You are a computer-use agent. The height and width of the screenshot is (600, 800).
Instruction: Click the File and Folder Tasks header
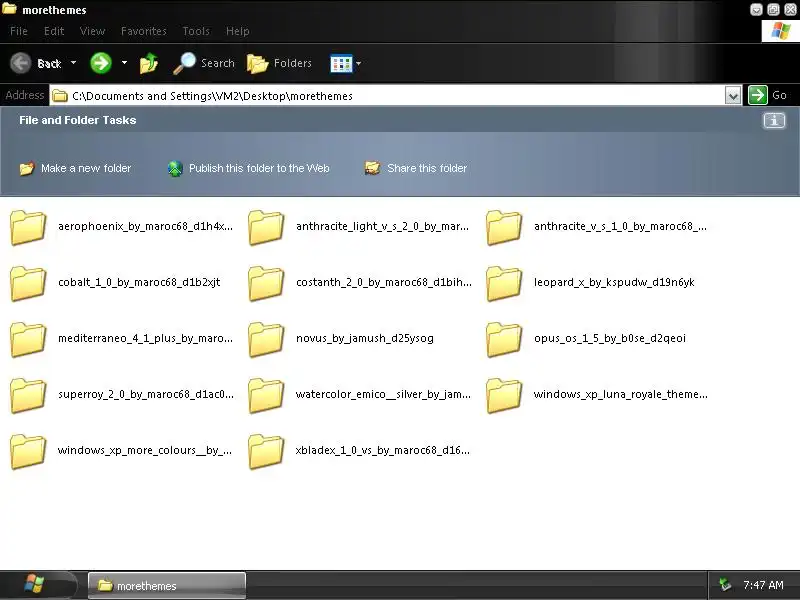click(78, 120)
